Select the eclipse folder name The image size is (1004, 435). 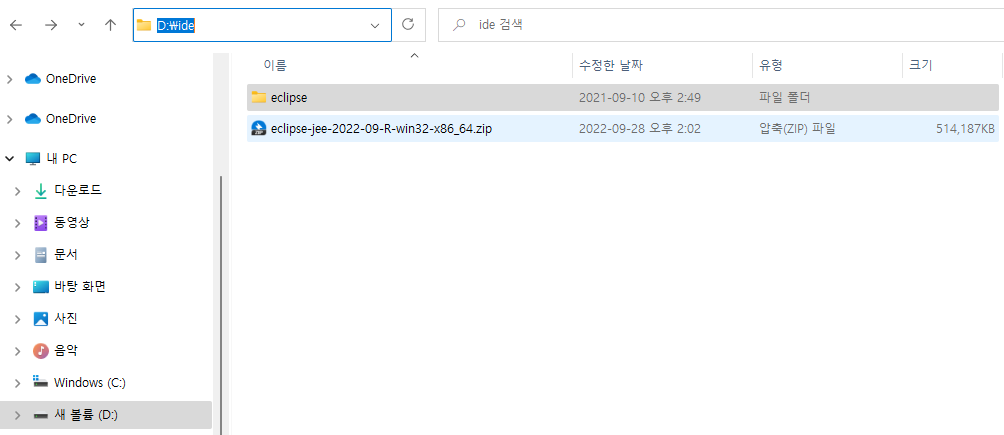click(289, 97)
